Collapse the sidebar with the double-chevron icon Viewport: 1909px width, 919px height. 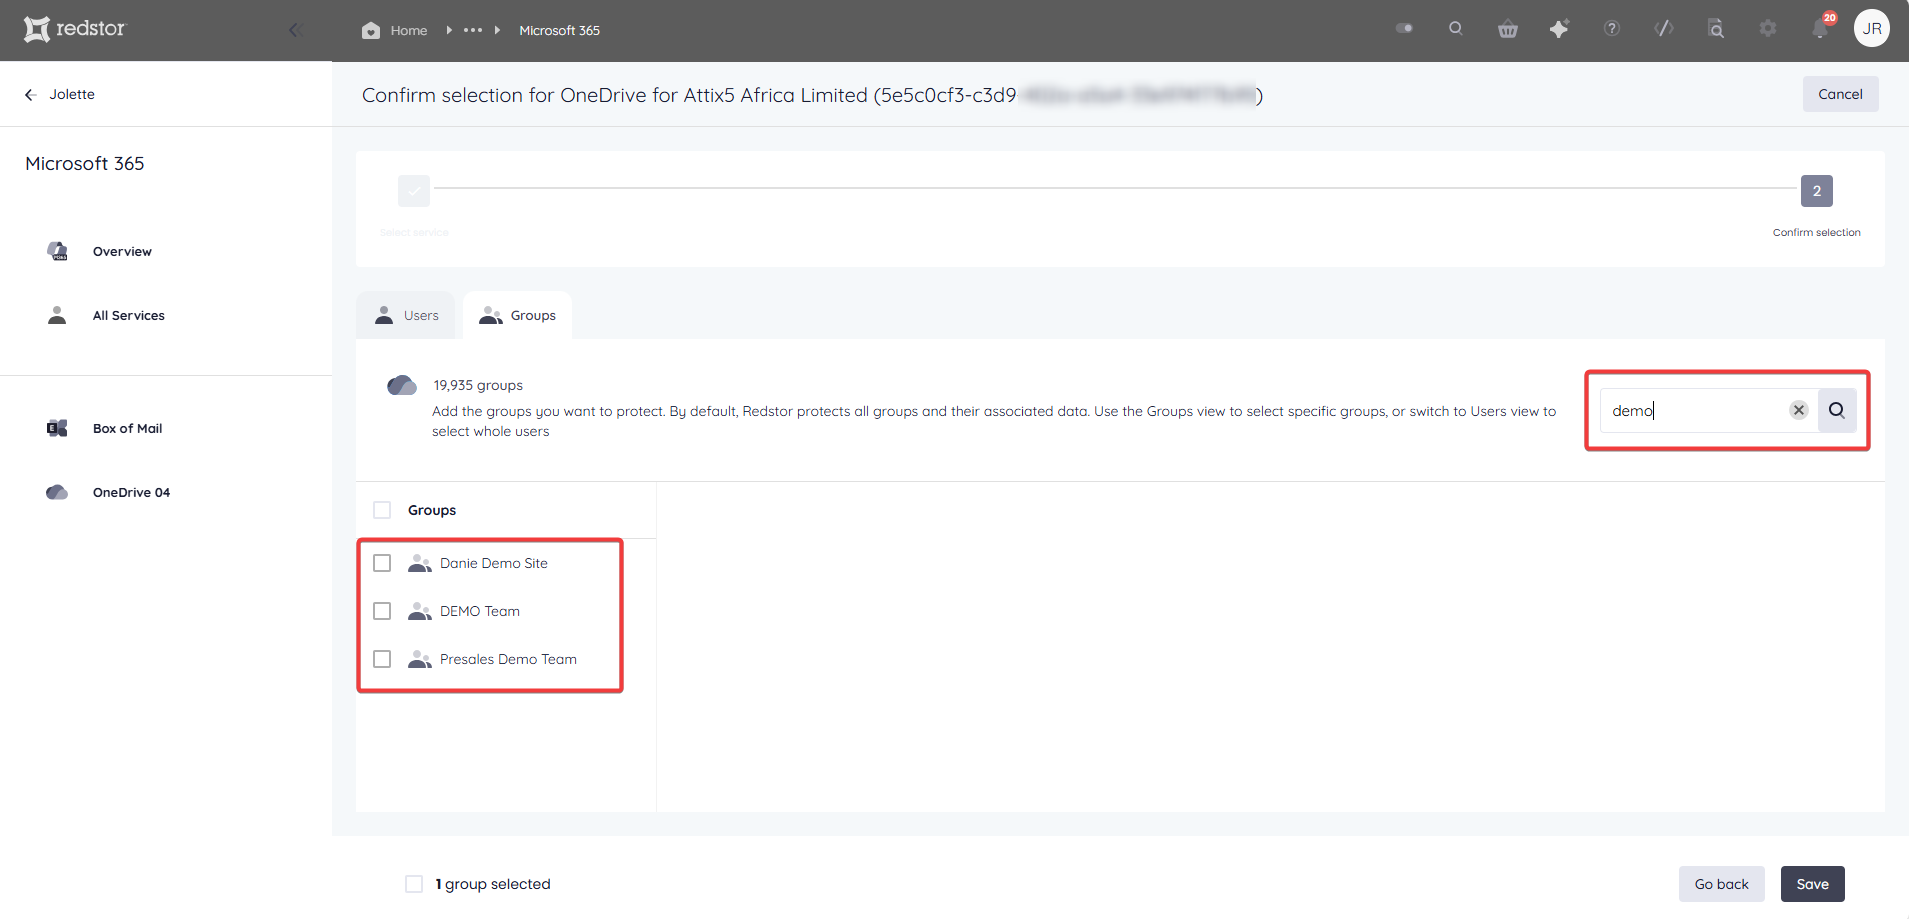(296, 30)
